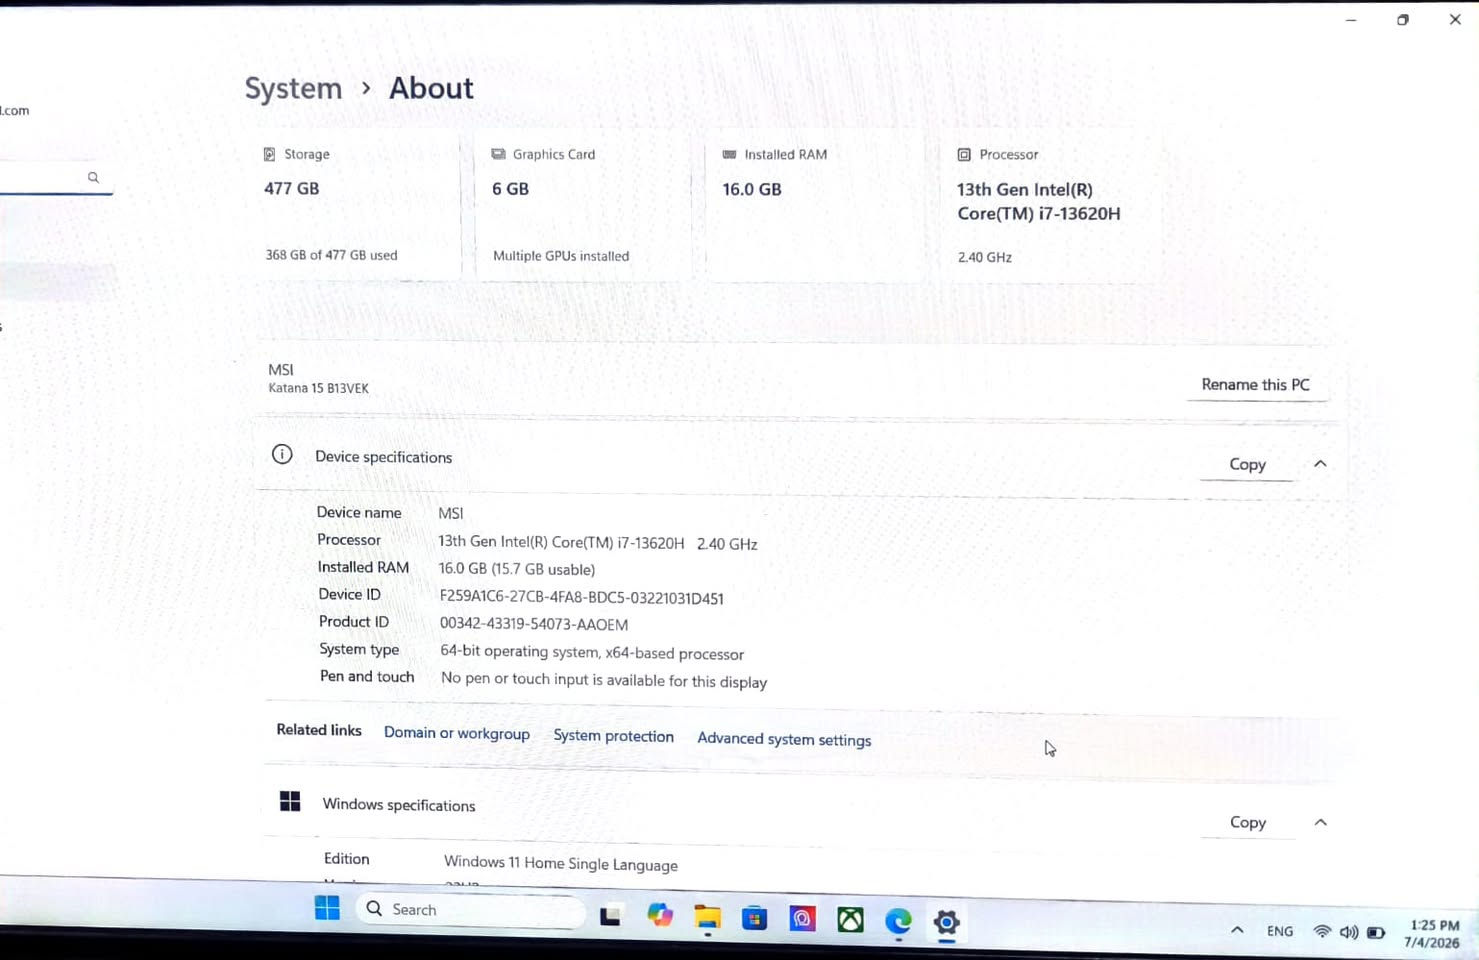Launch the Xbox app from the taskbar
This screenshot has width=1479, height=960.
850,919
